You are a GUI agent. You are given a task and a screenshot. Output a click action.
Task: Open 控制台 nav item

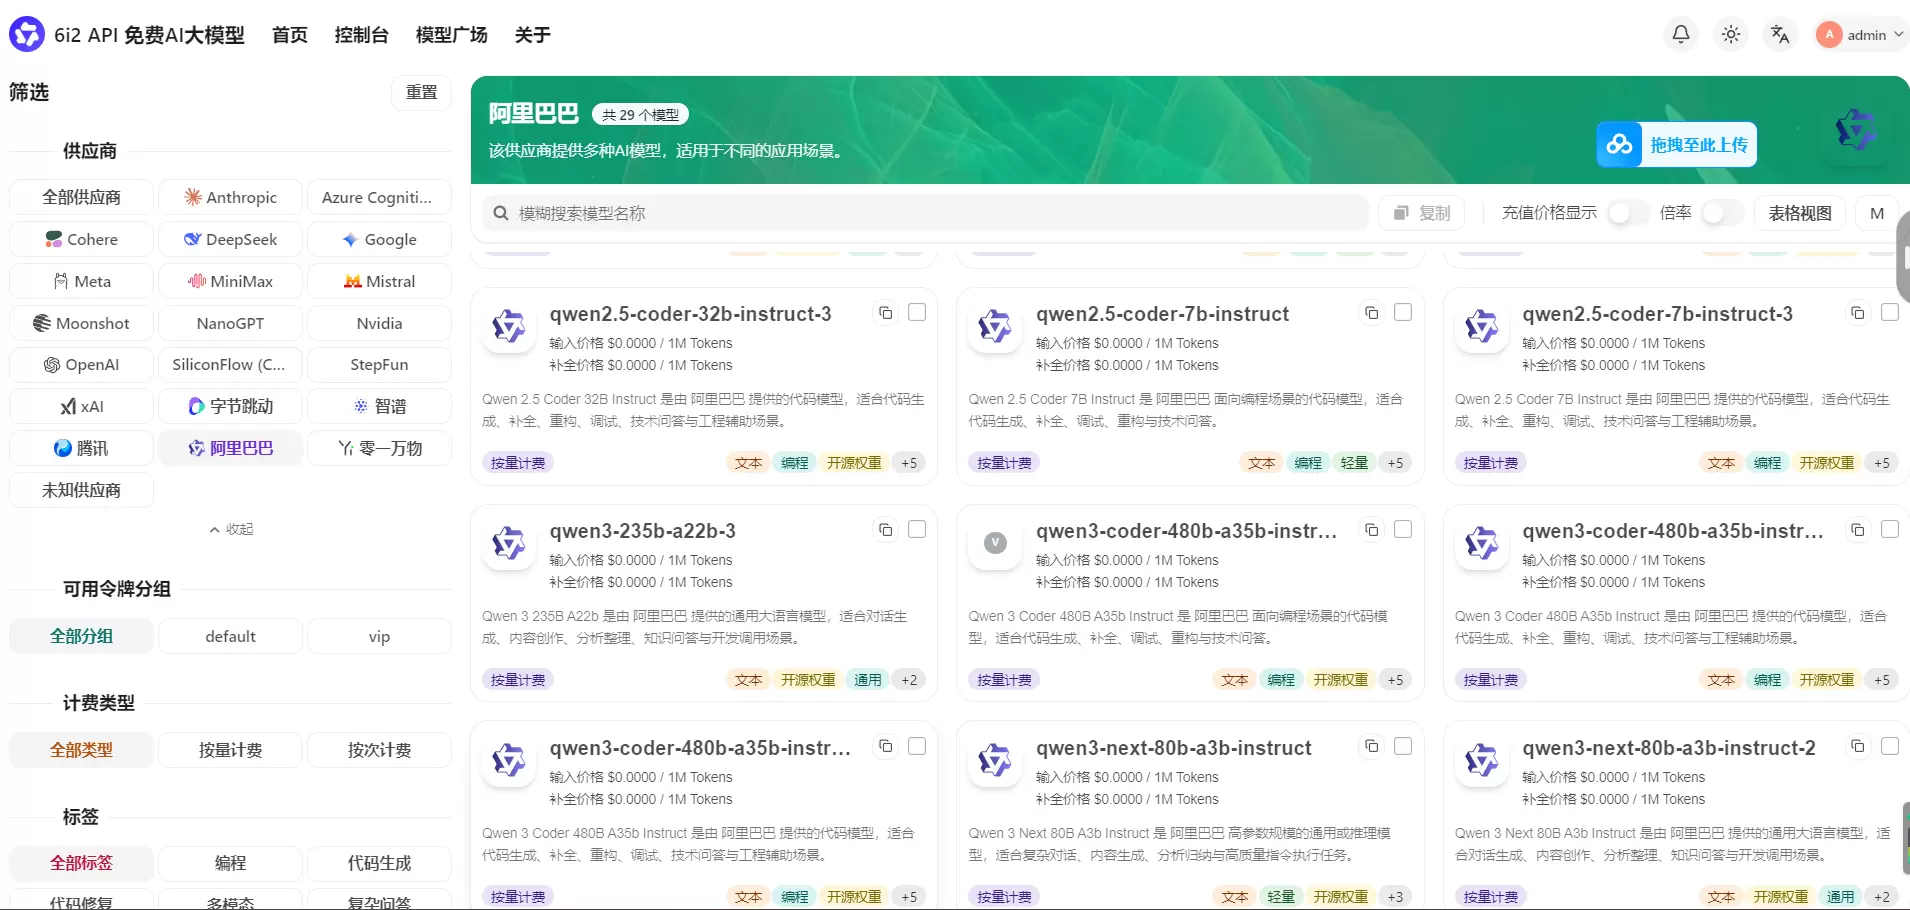point(361,35)
